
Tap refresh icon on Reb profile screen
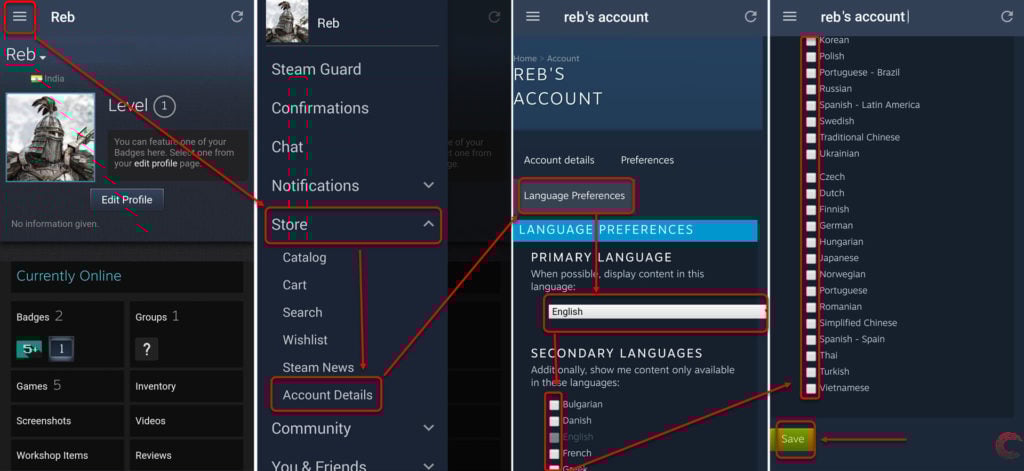237,16
